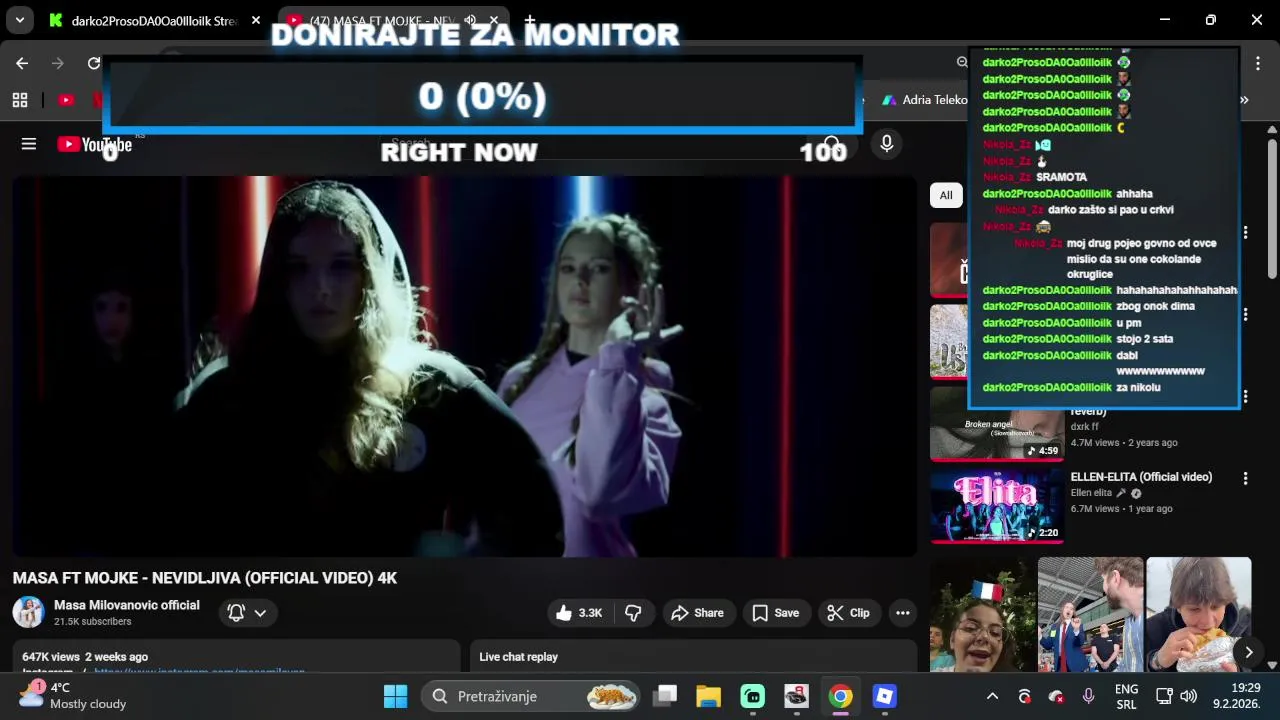Go forward in browser history
Screen dimensions: 1280x720
click(x=58, y=63)
